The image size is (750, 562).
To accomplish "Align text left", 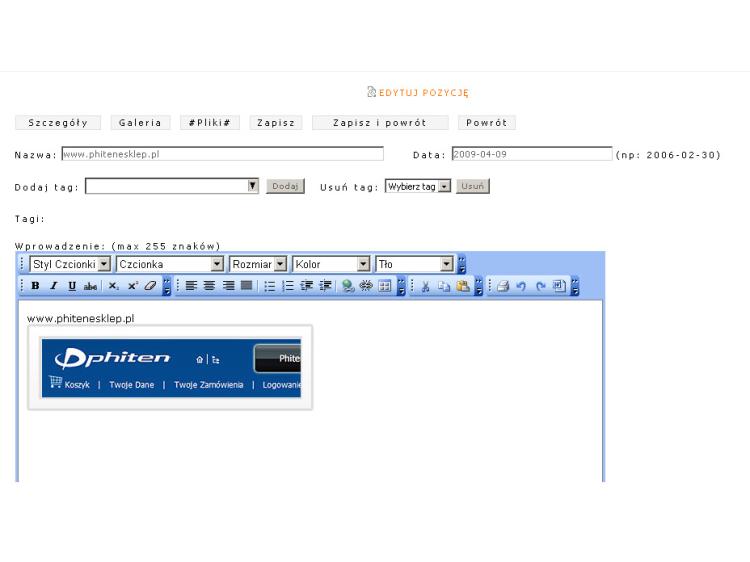I will tap(191, 286).
